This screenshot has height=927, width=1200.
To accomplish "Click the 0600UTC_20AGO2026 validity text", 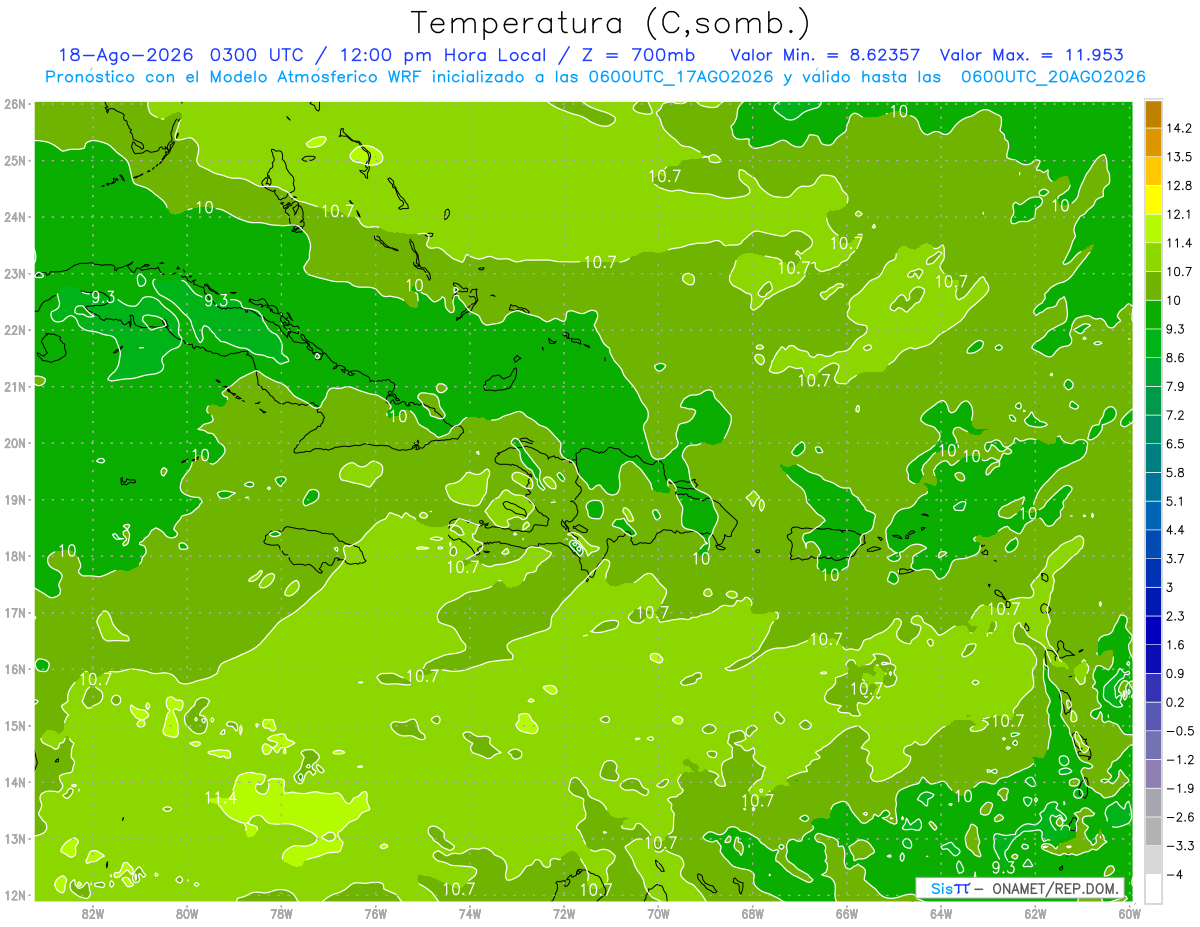I will pyautogui.click(x=1052, y=77).
